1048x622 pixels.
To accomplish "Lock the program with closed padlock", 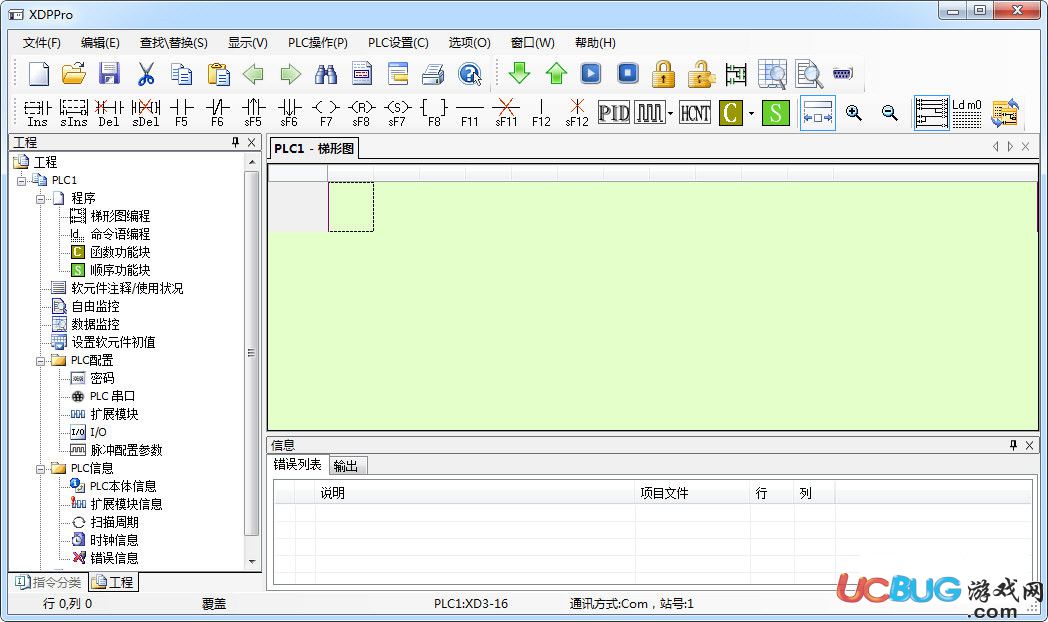I will pyautogui.click(x=663, y=73).
